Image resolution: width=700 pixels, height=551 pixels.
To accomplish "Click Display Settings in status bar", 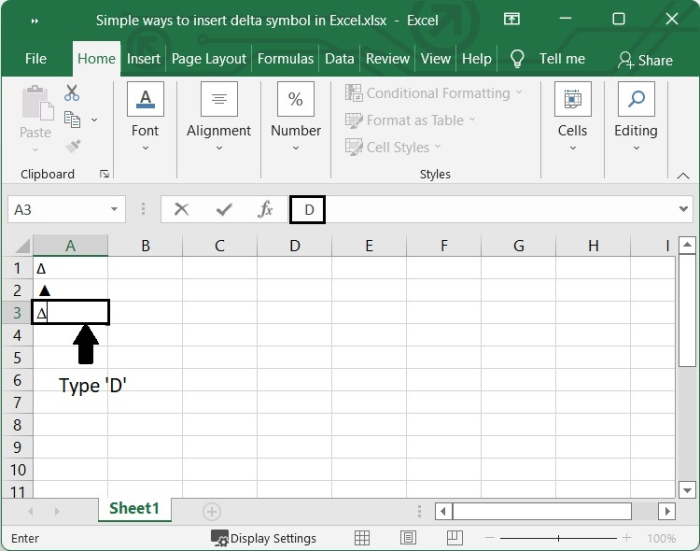I will pyautogui.click(x=273, y=538).
